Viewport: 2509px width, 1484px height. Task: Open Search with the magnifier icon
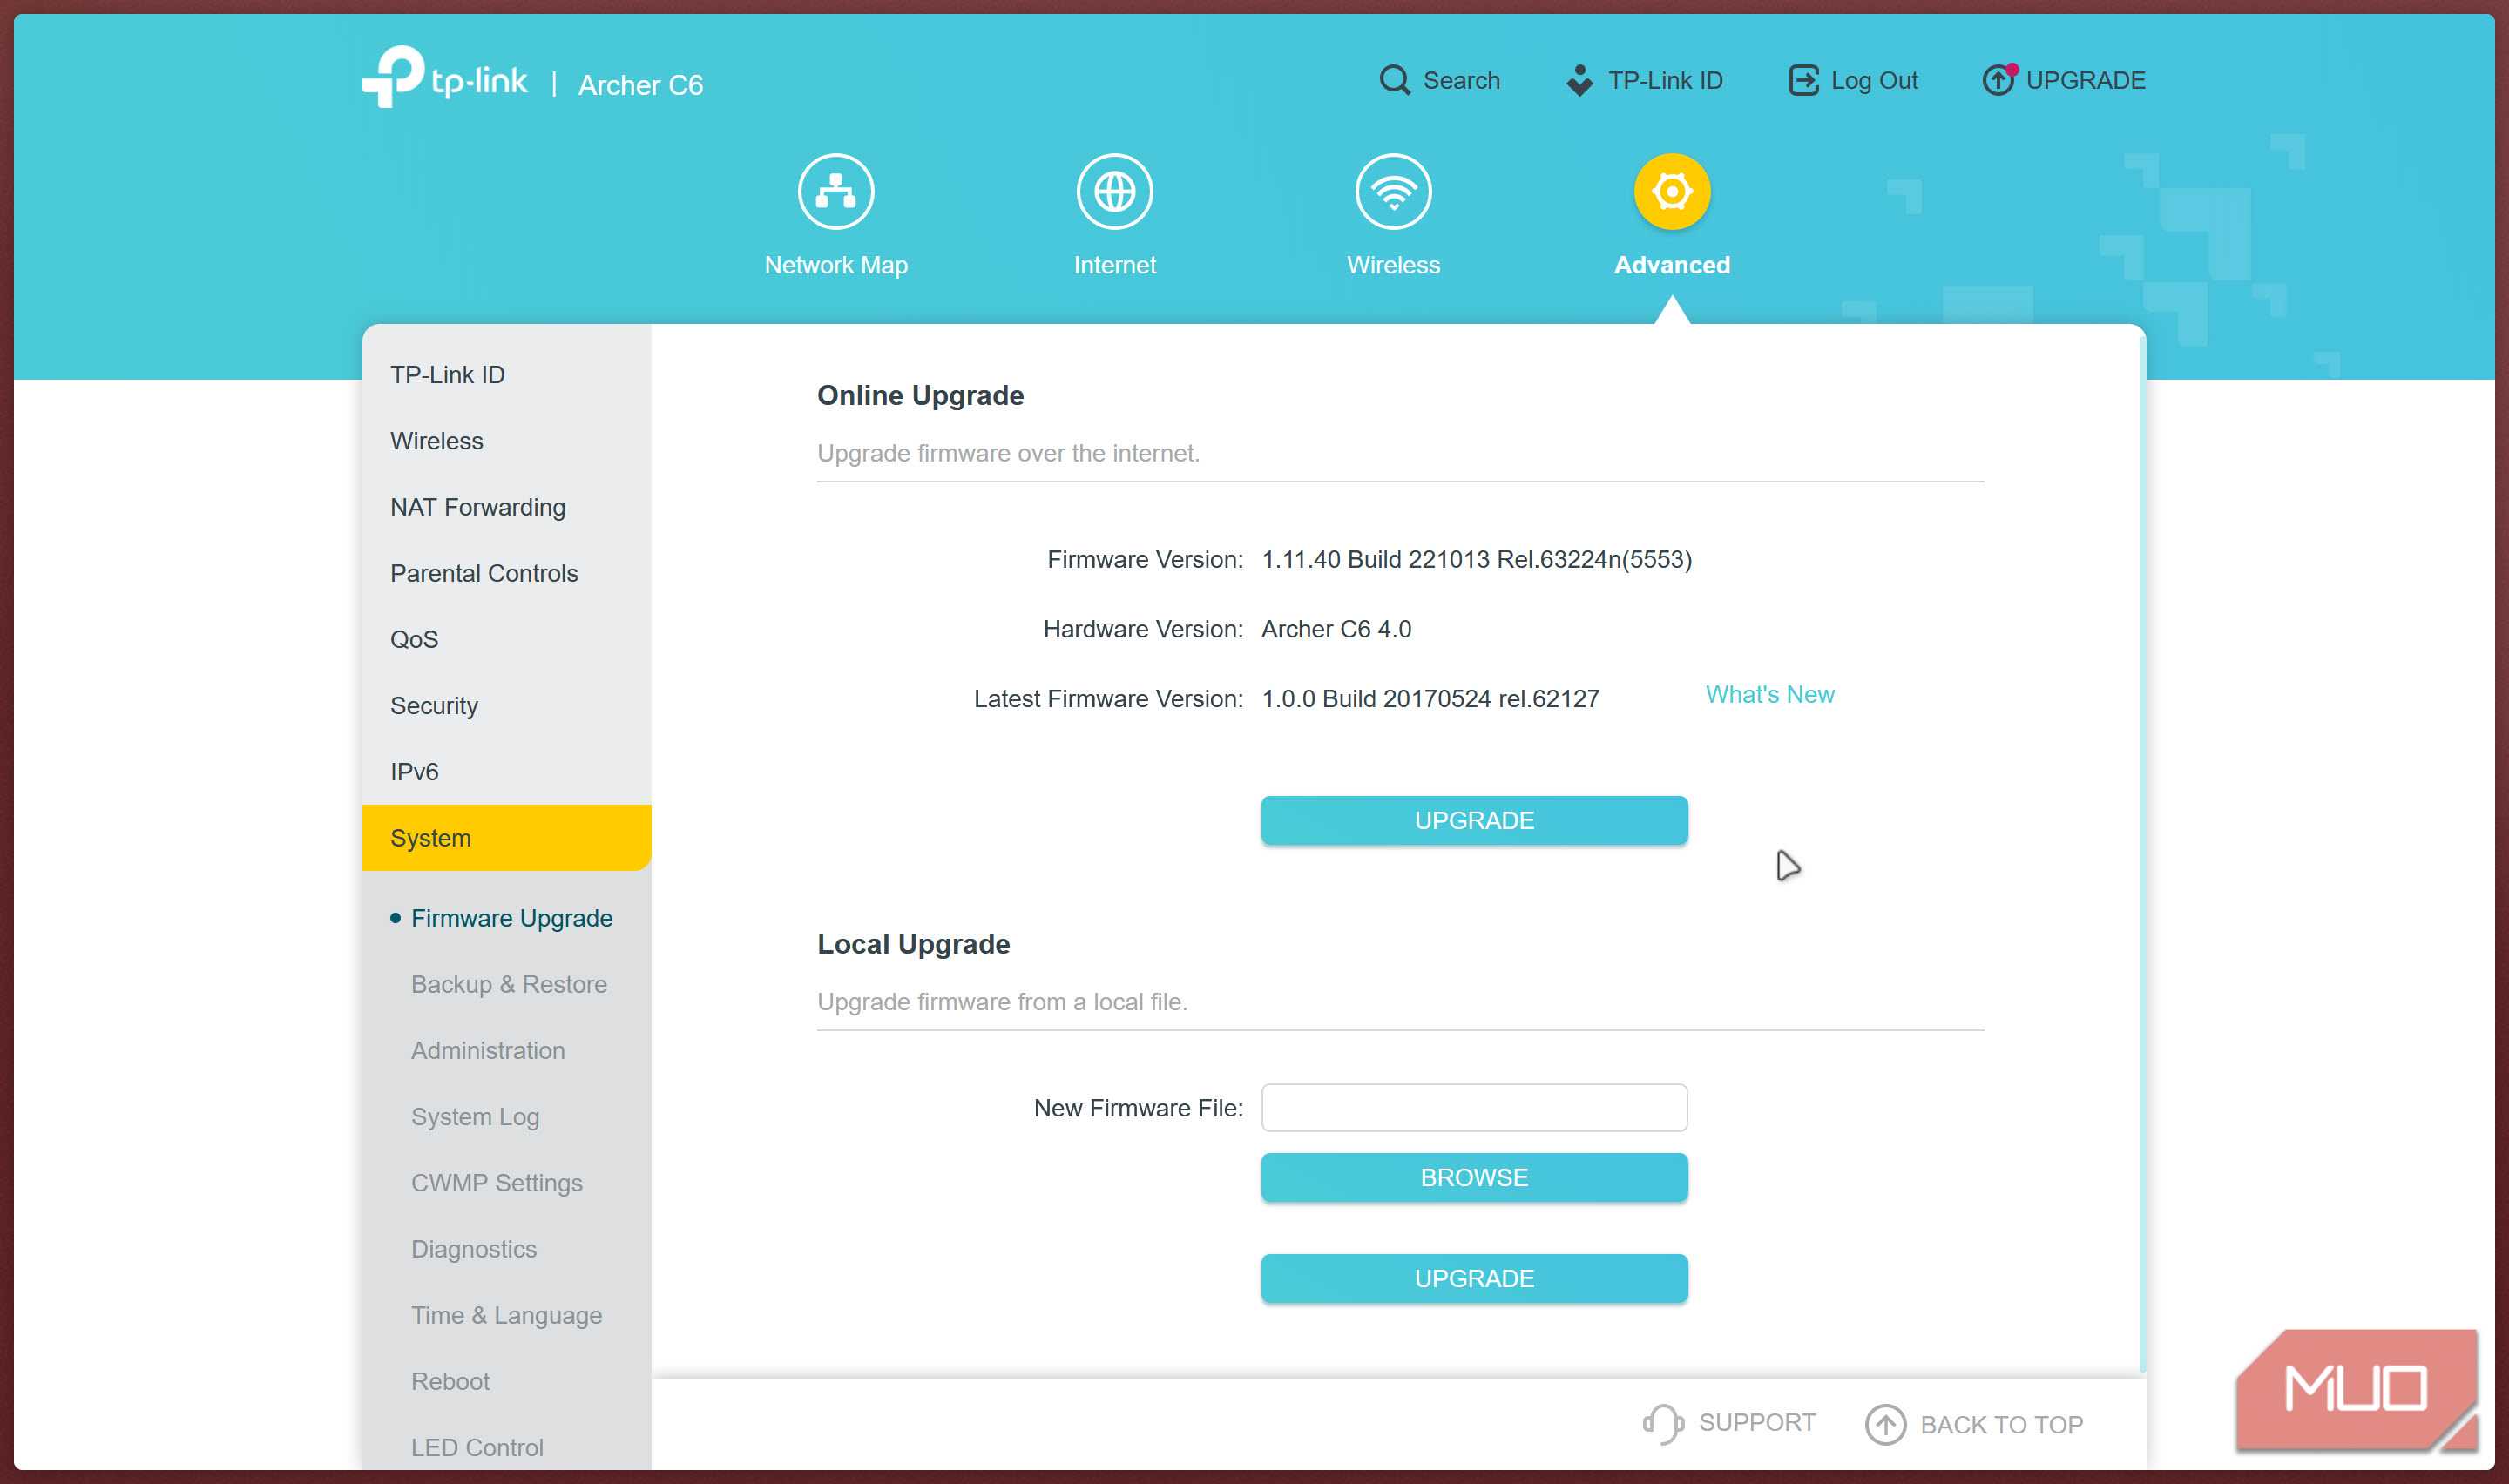click(1392, 80)
